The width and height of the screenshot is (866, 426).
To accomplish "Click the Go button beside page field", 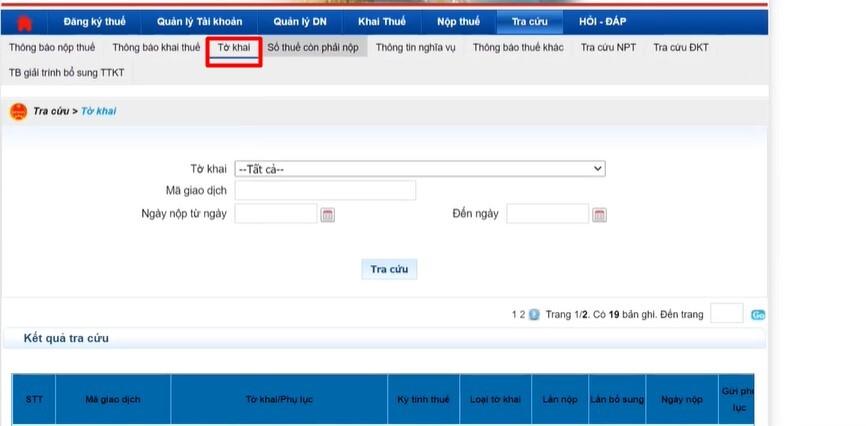I will click(x=758, y=315).
